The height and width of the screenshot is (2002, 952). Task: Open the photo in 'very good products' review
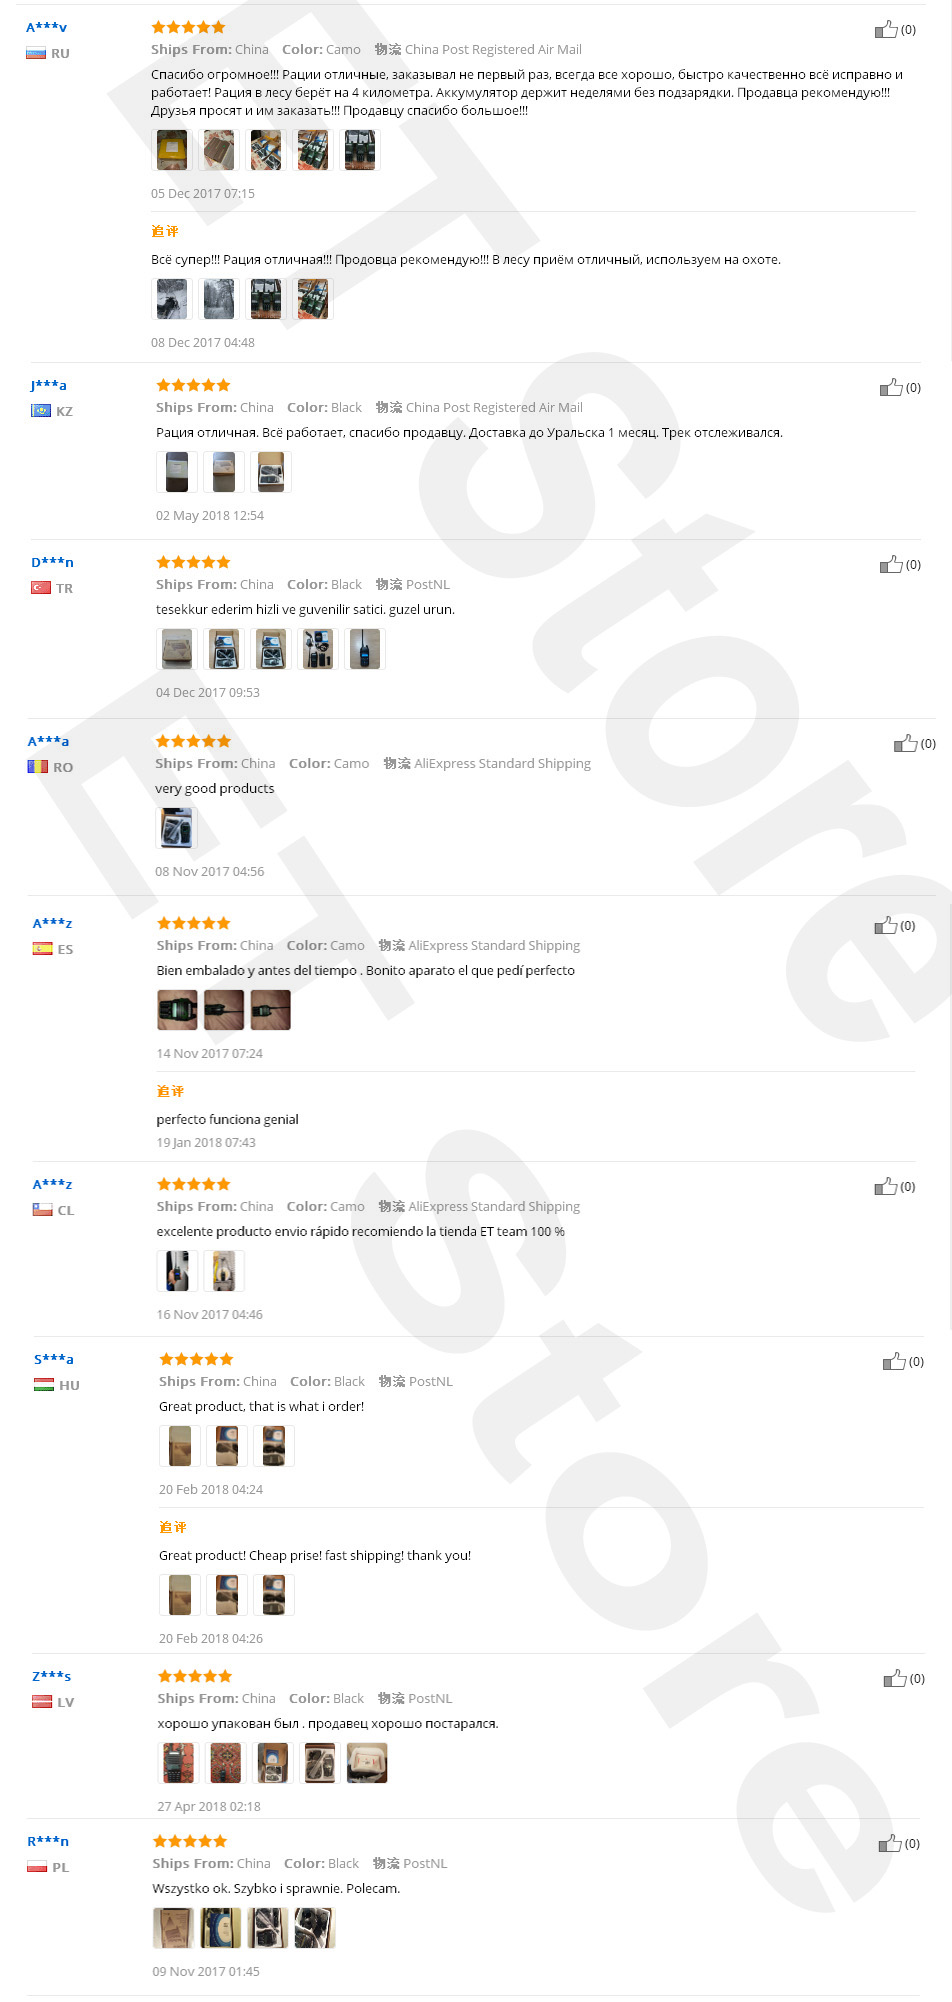point(176,828)
